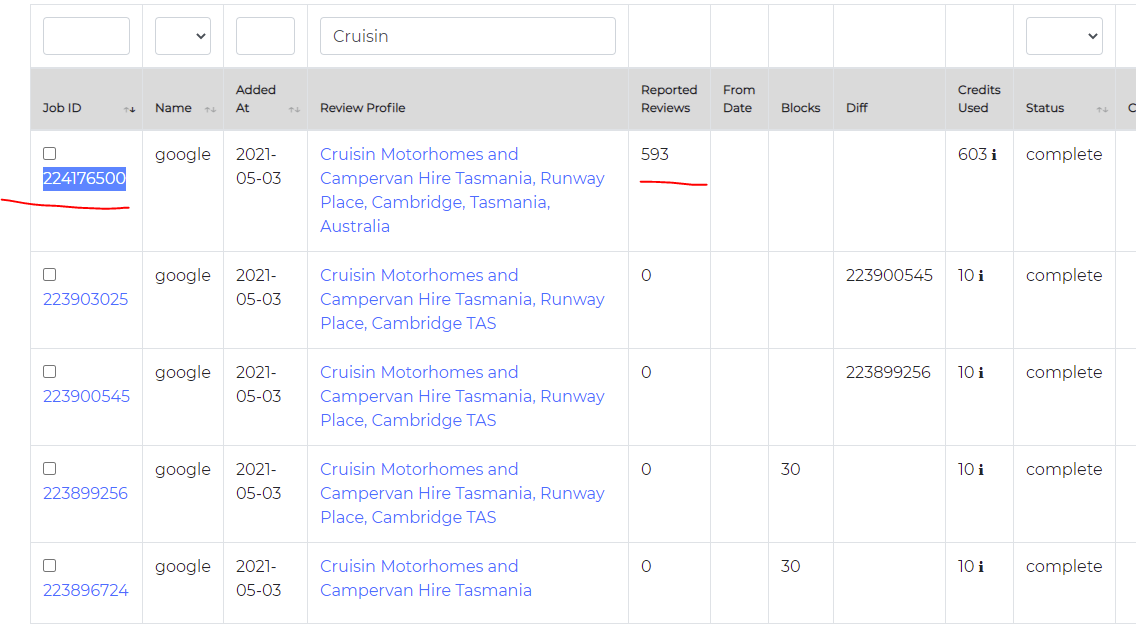The height and width of the screenshot is (636, 1136).
Task: Click complete status in job 223899256 row
Action: coord(1064,469)
